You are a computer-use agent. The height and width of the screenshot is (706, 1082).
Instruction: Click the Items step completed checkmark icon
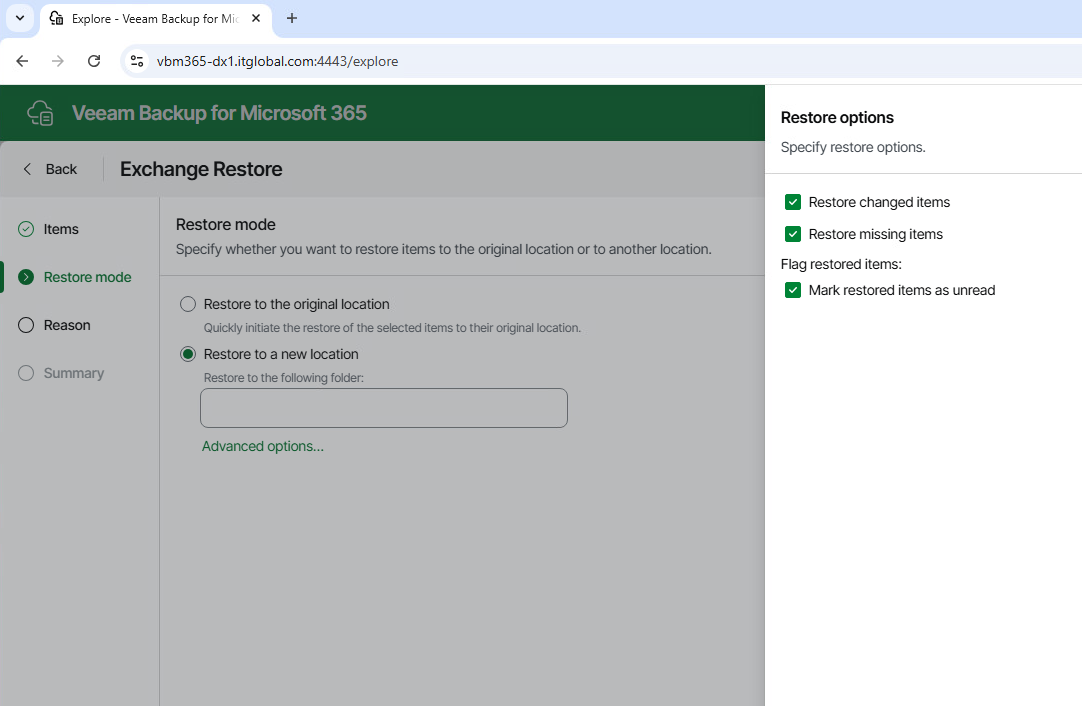[x=26, y=229]
